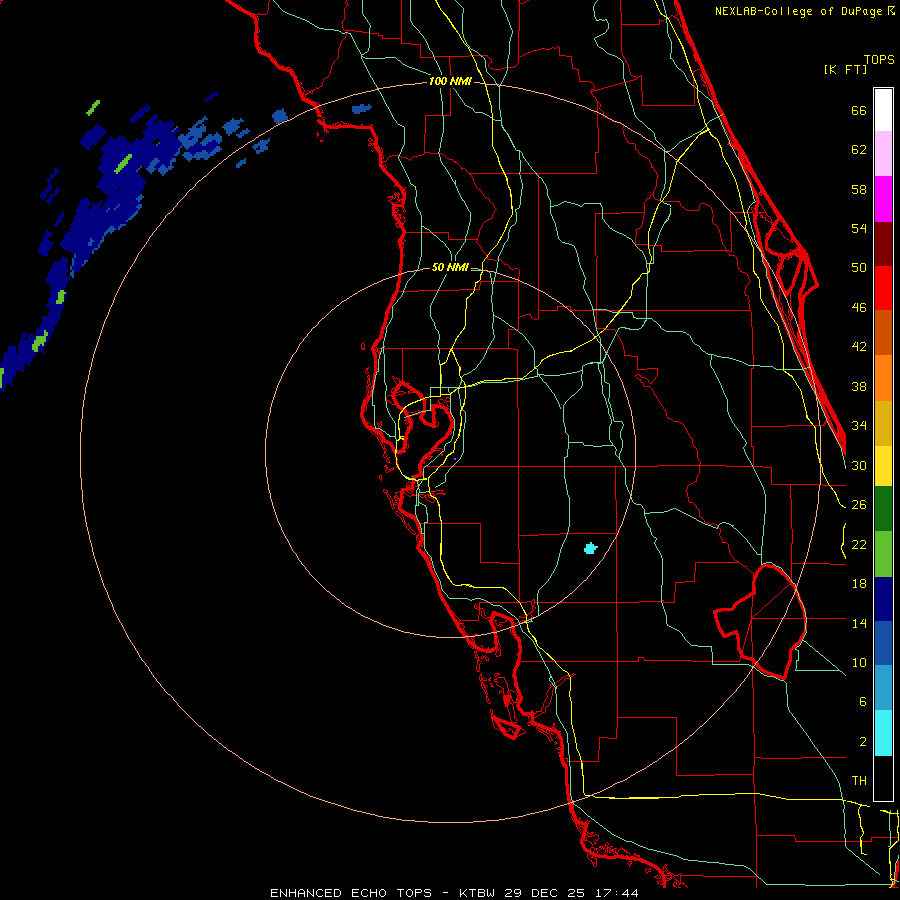Click the NEXLAB-College of DuPage label
The image size is (900, 900).
click(800, 11)
